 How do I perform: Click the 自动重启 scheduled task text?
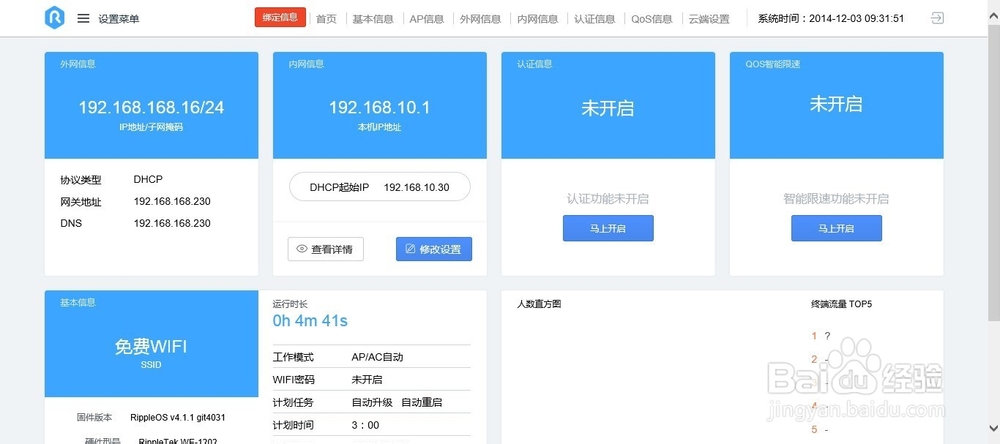(422, 403)
